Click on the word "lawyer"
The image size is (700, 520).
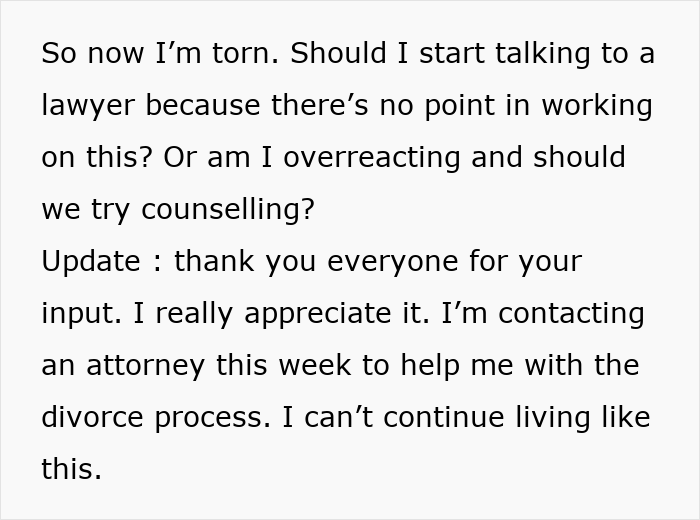coord(86,106)
